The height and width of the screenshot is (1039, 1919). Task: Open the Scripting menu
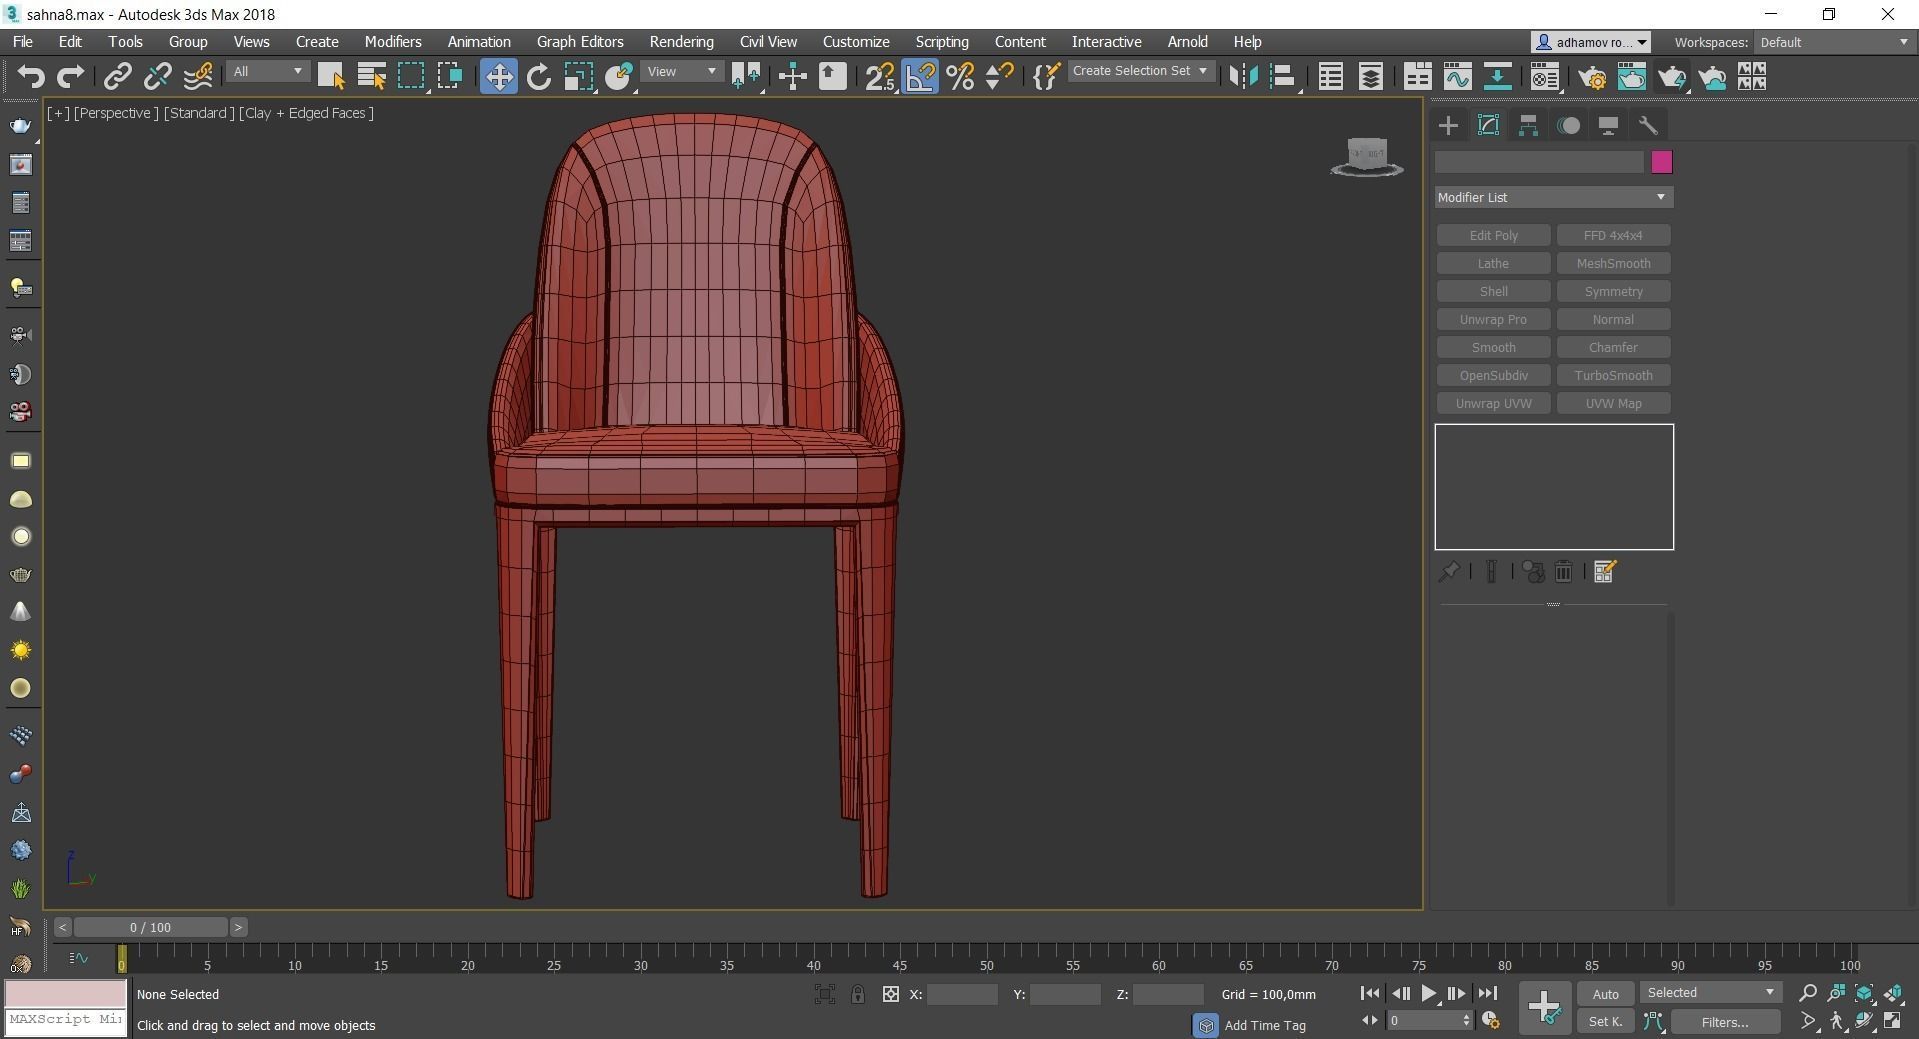(x=942, y=42)
